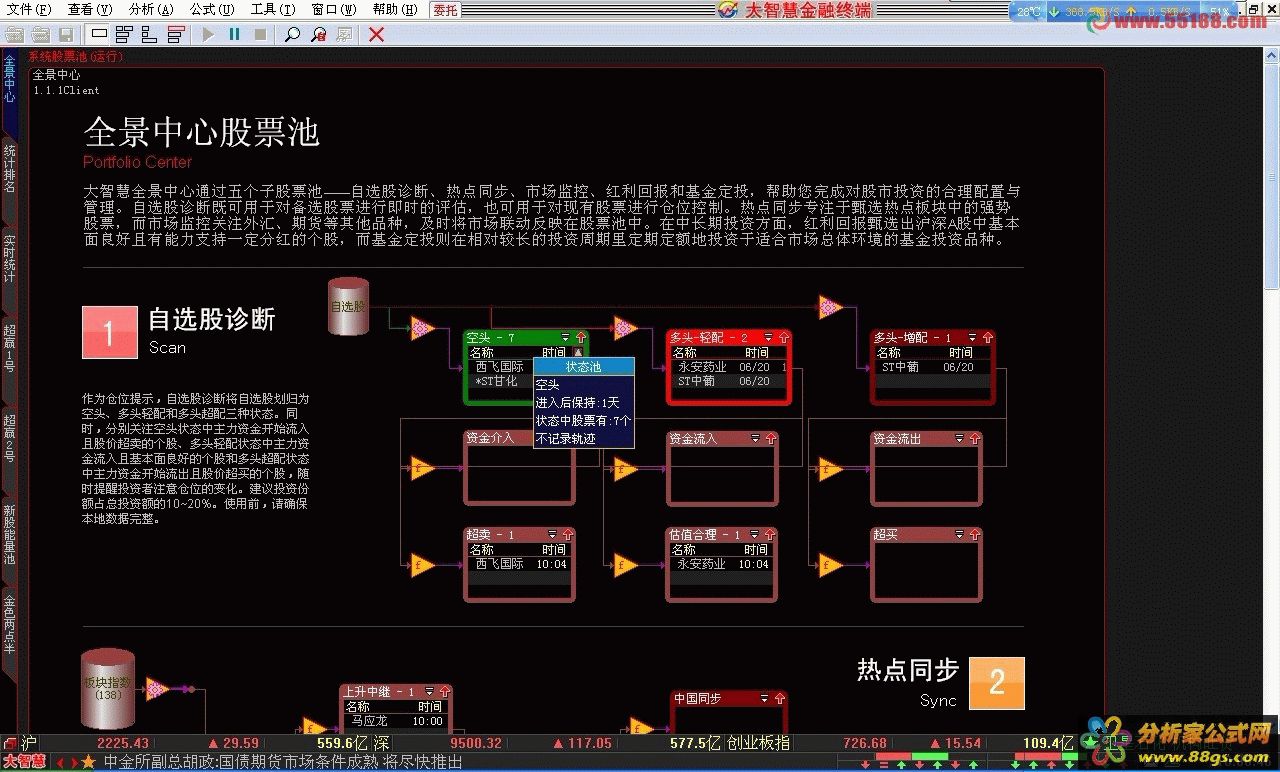Open the 公式(U) menu
The height and width of the screenshot is (772, 1280).
[212, 9]
